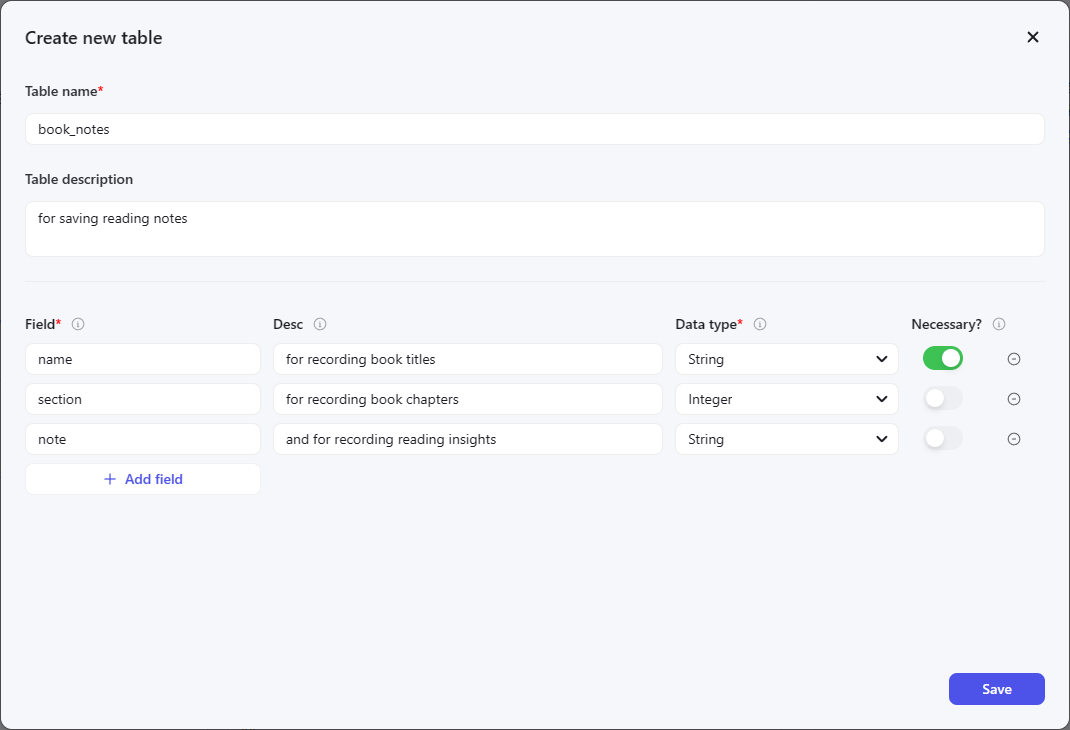Remove the note field row
Image resolution: width=1070 pixels, height=730 pixels.
[1013, 439]
